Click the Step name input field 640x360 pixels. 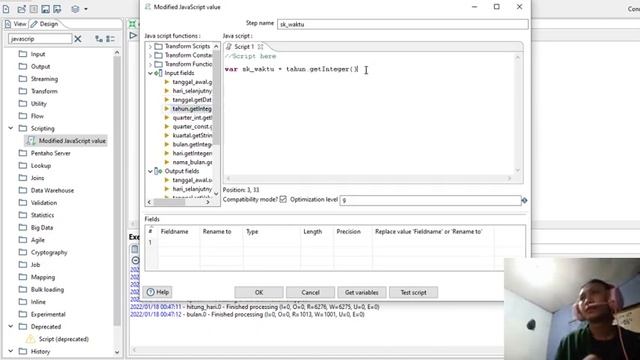(402, 24)
